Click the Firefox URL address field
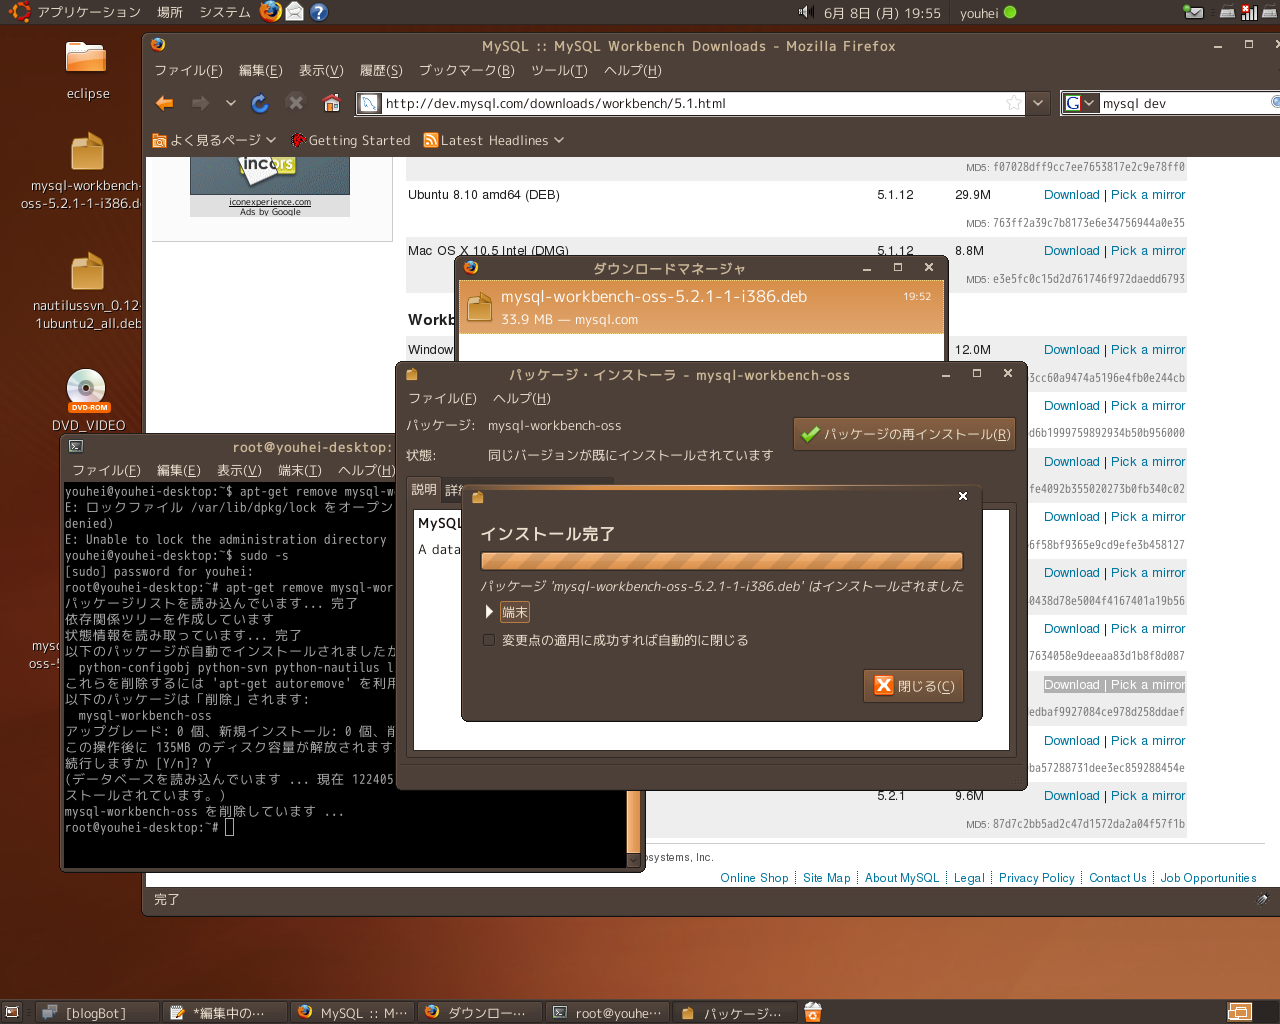Viewport: 1280px width, 1024px height. pyautogui.click(x=690, y=103)
